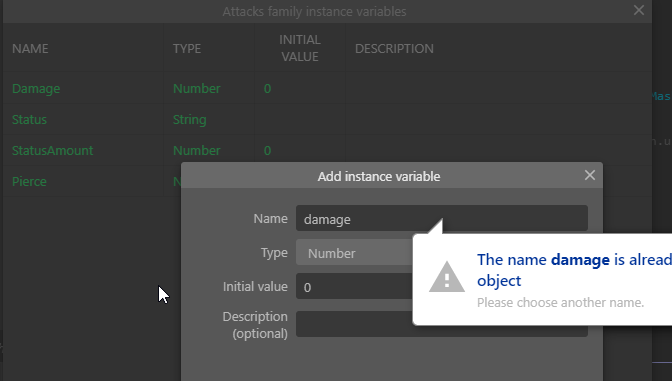Viewport: 672px width, 381px height.
Task: Click the warning triangle icon in the tooltip
Action: 447,277
